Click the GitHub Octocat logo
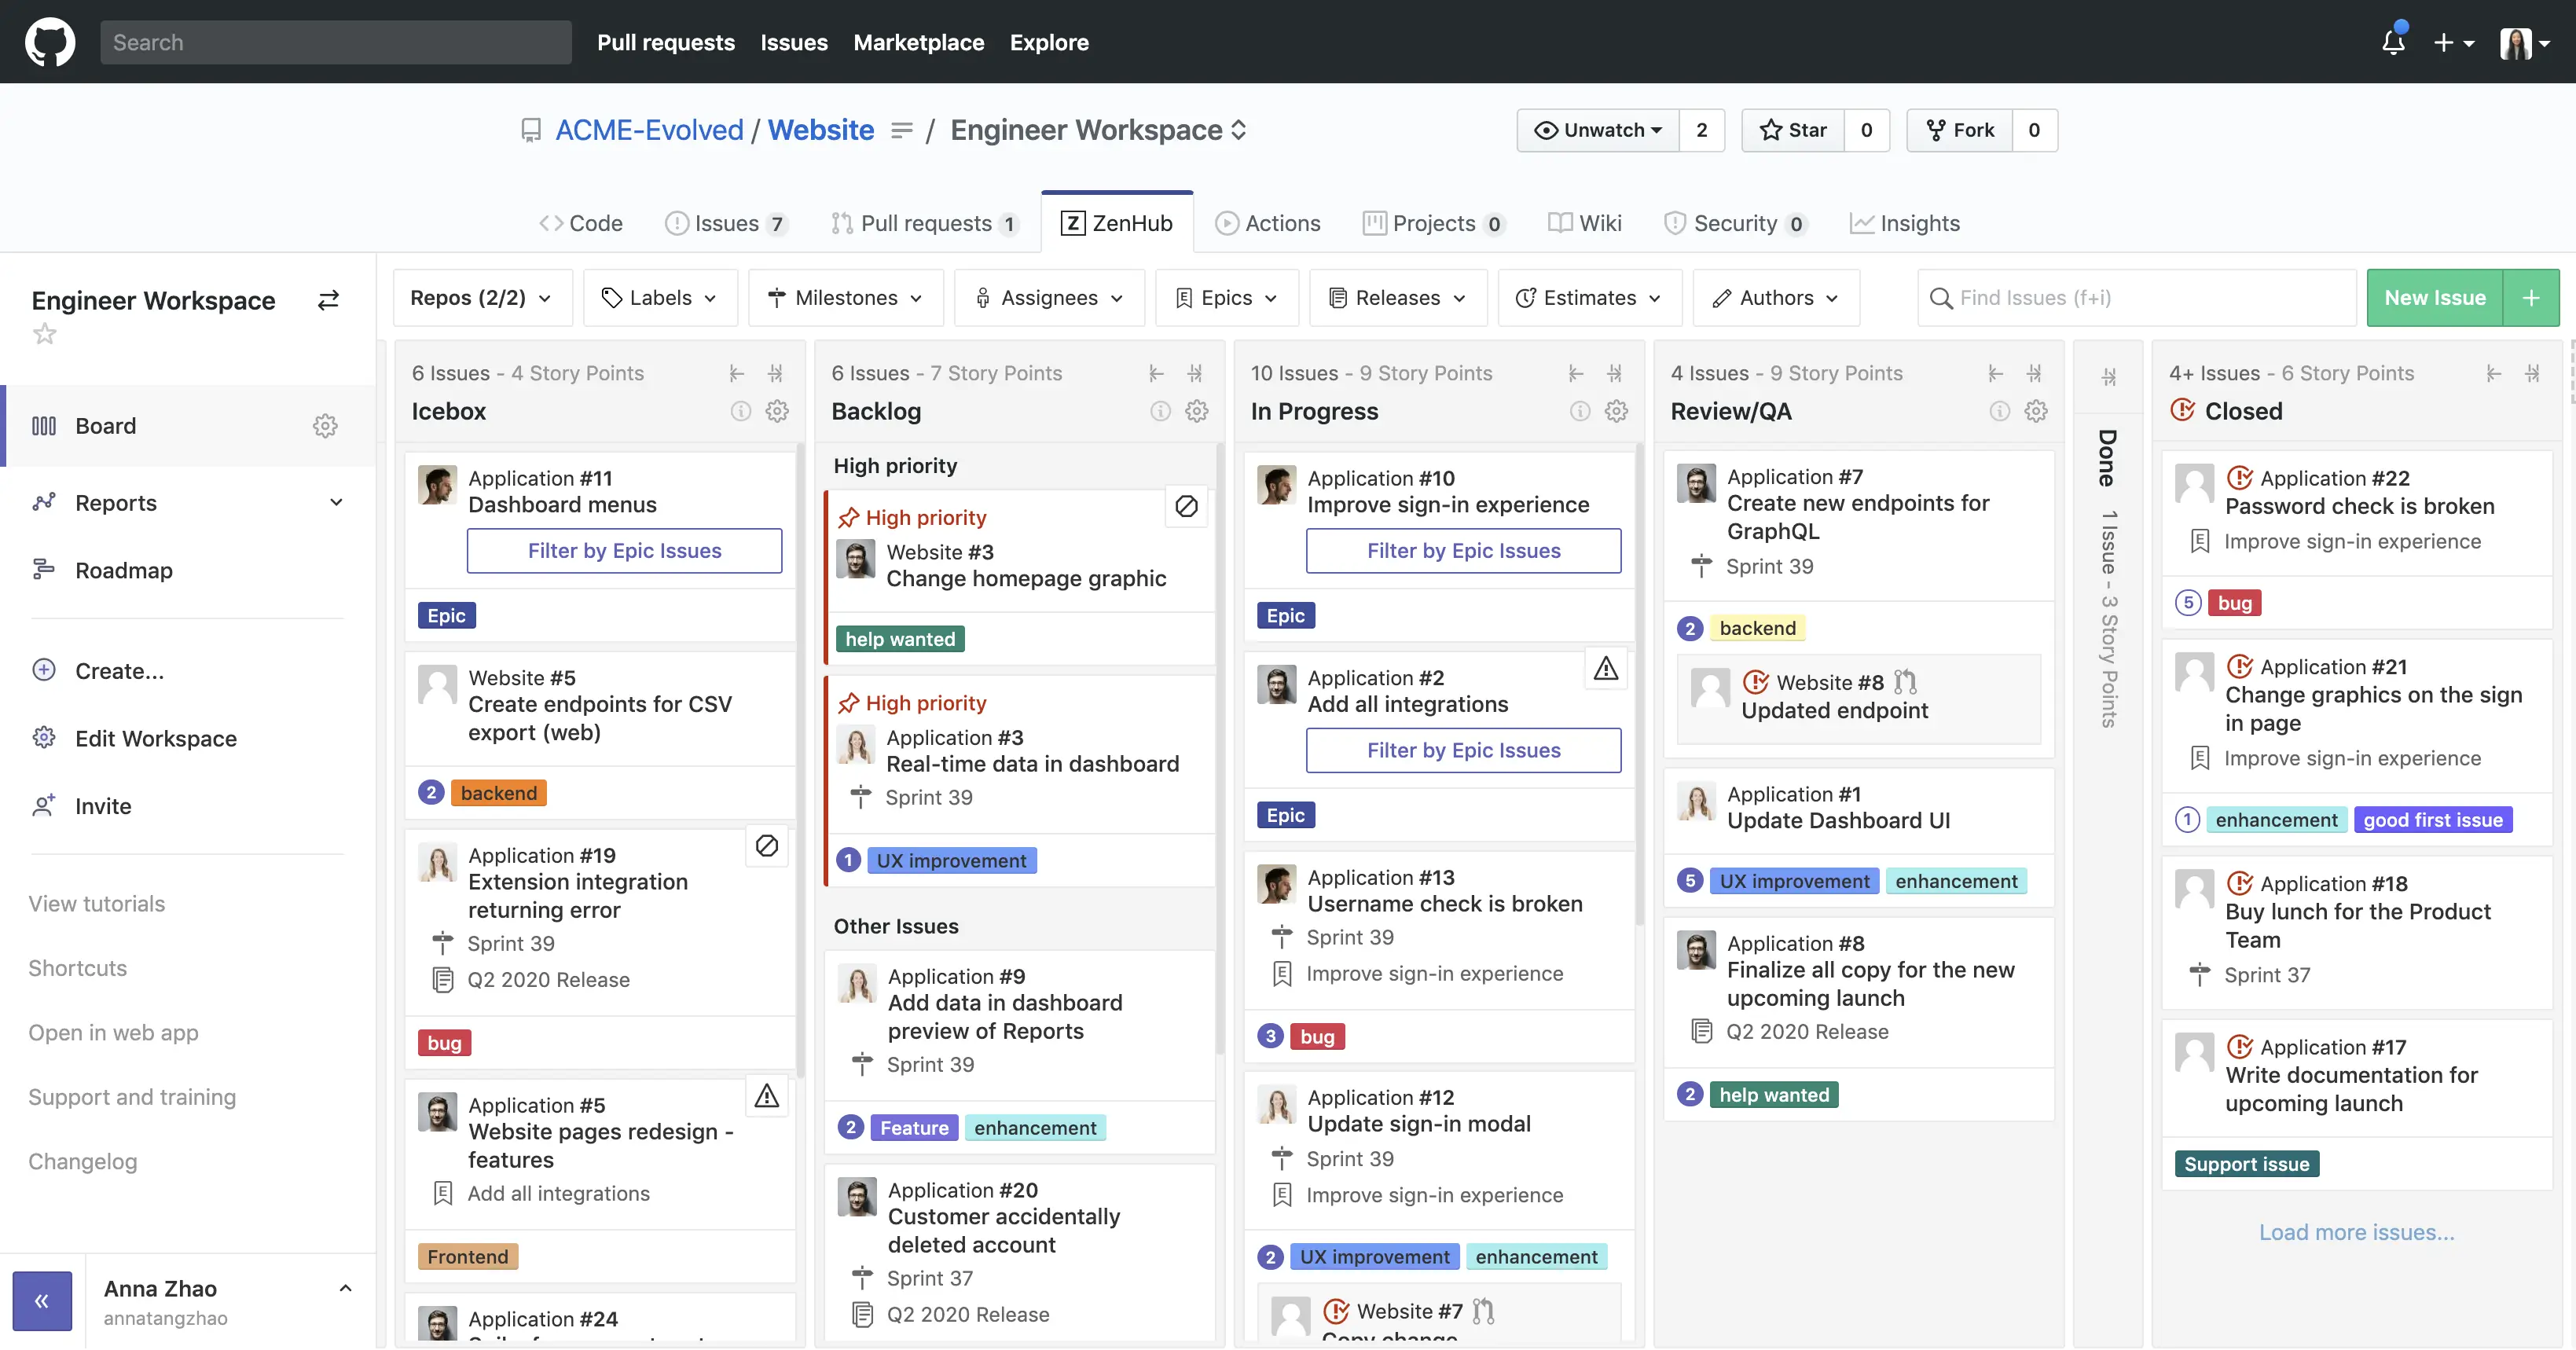Image resolution: width=2576 pixels, height=1350 pixels. tap(49, 42)
